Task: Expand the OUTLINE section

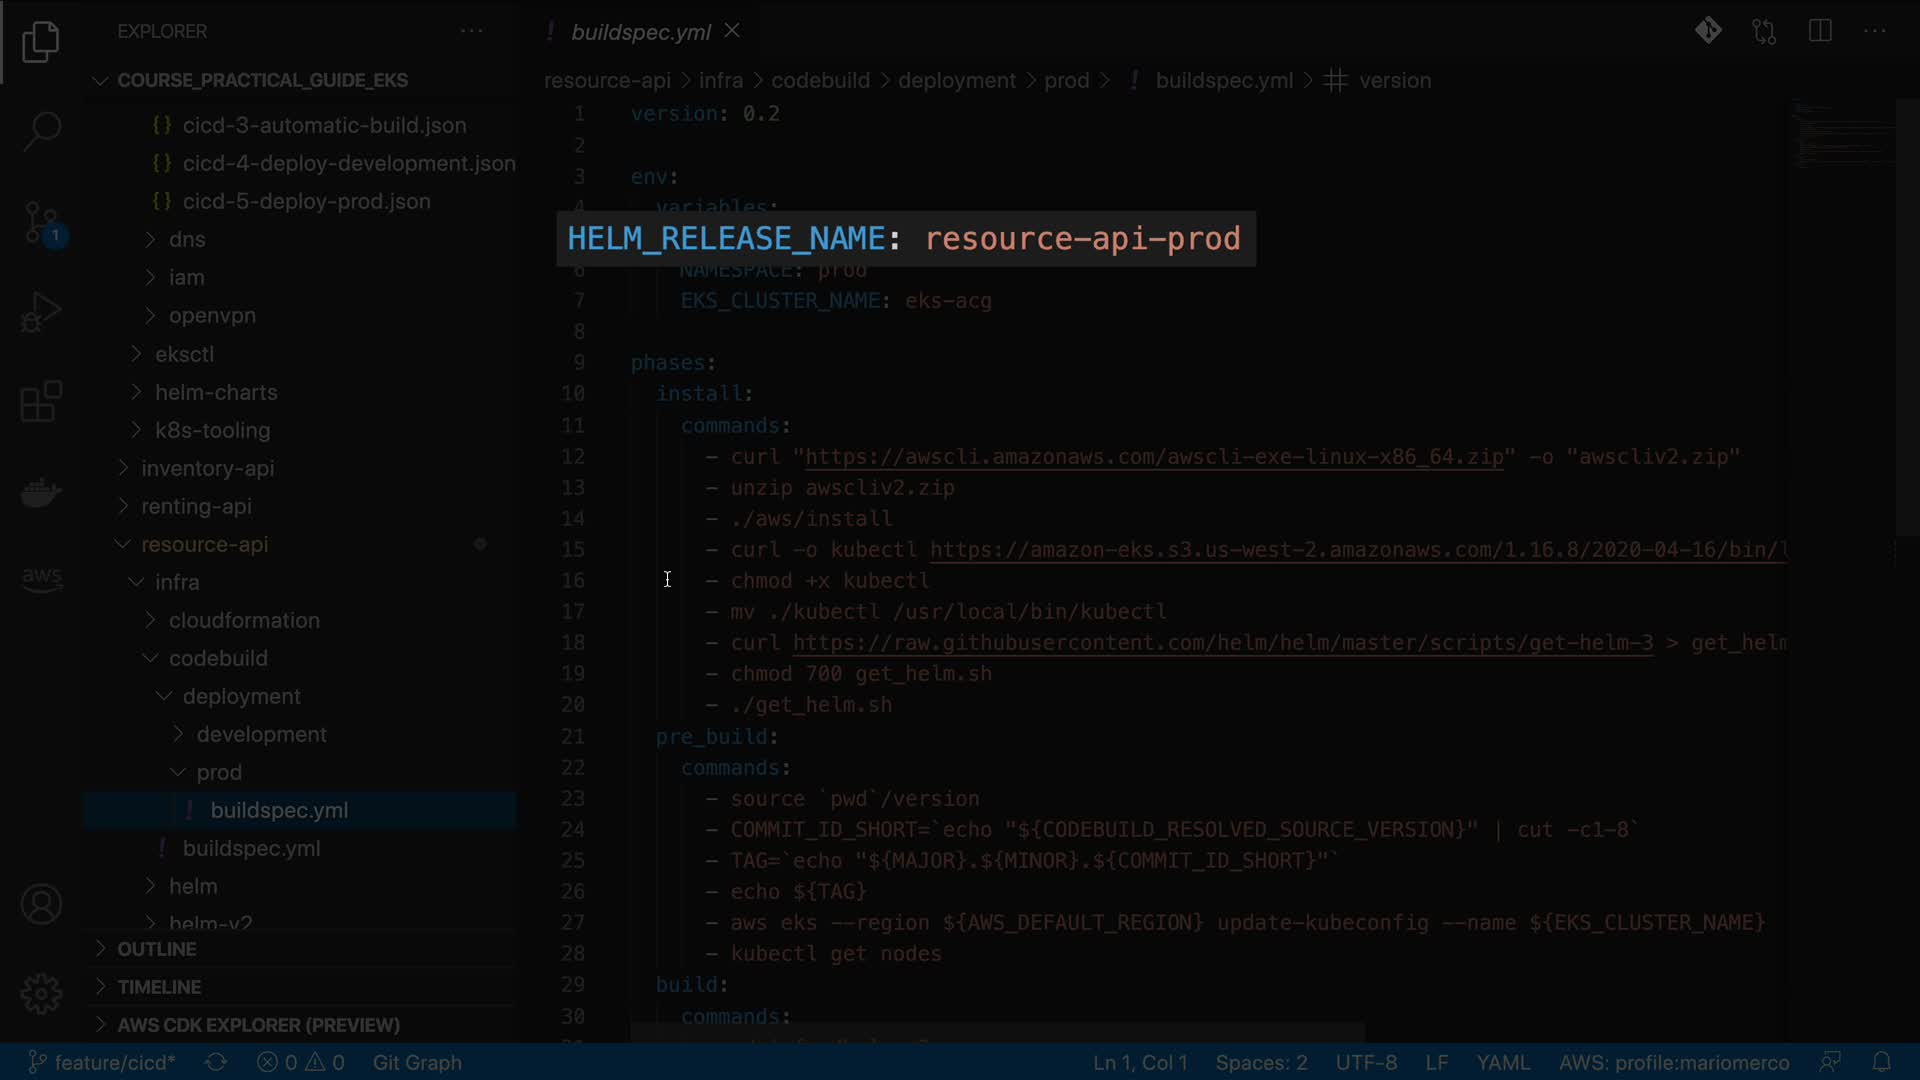Action: [x=157, y=949]
